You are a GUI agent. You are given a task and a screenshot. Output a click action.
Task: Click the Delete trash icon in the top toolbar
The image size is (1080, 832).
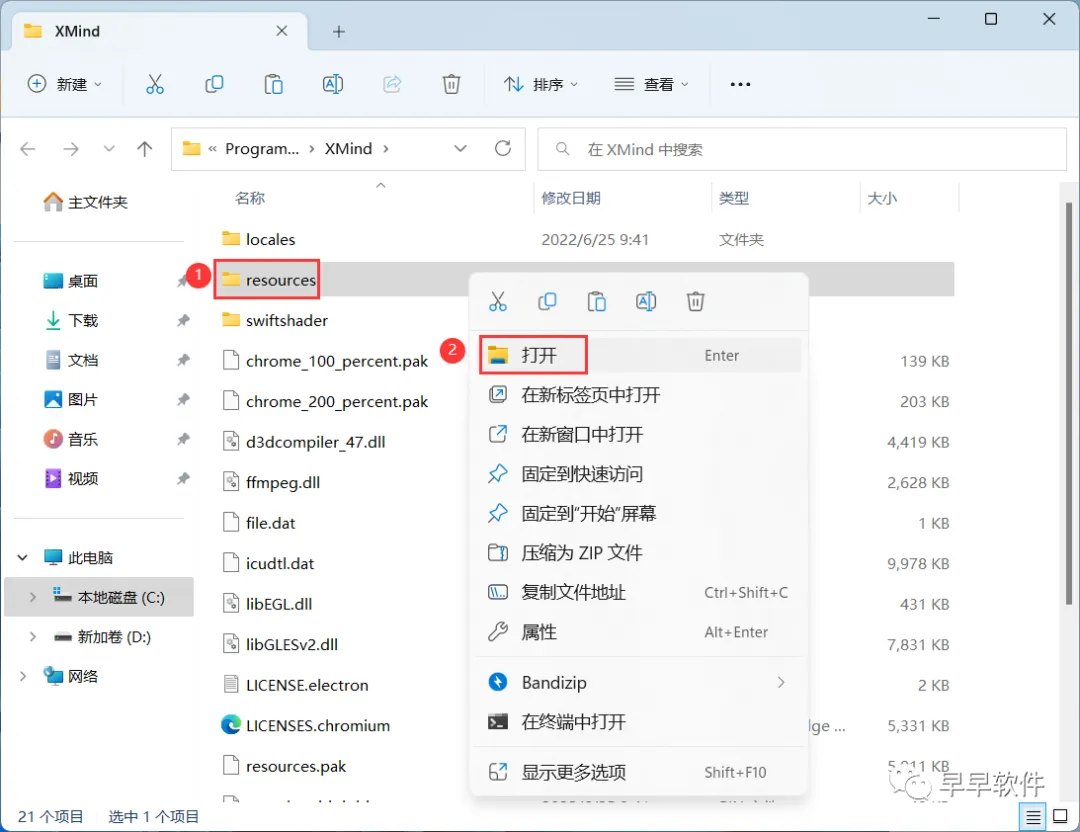pyautogui.click(x=451, y=84)
